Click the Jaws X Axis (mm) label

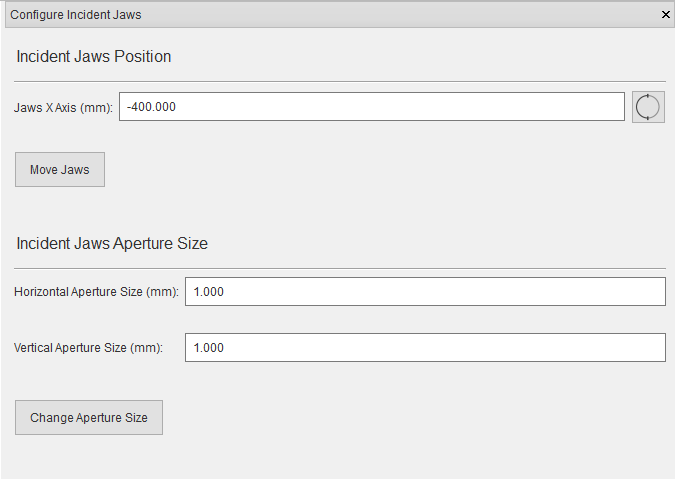tap(63, 107)
